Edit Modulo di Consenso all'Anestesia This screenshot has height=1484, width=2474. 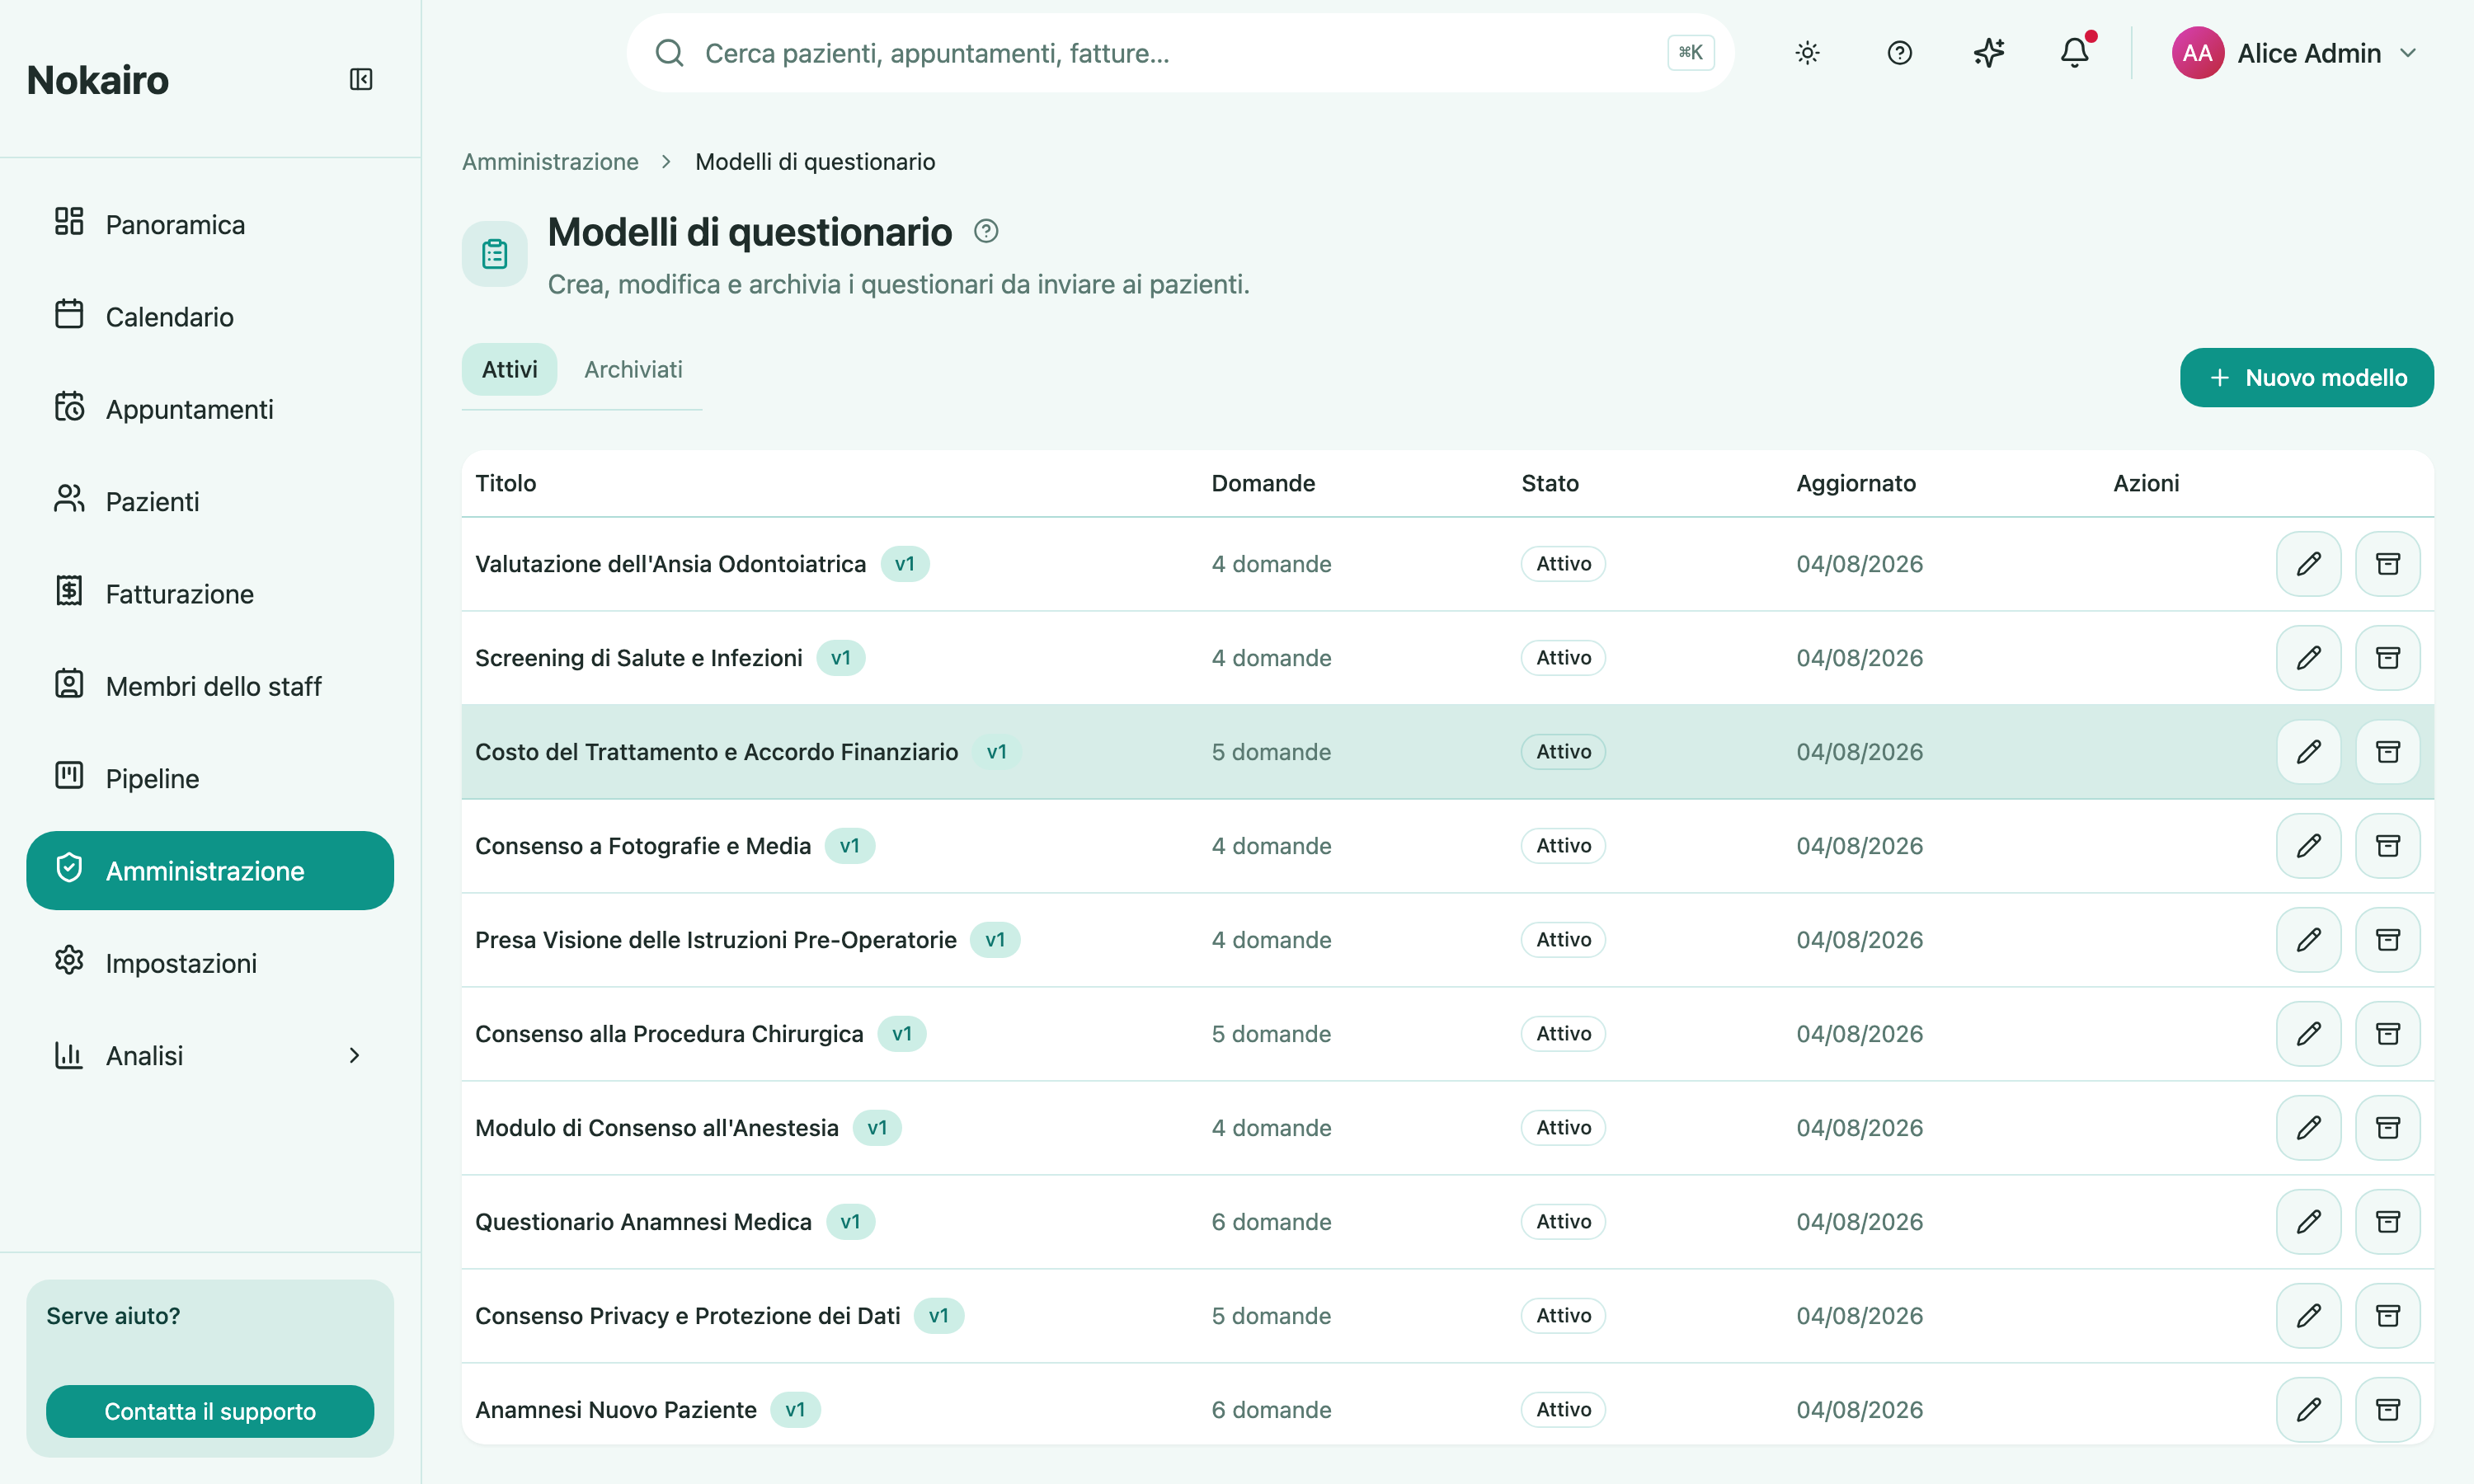[2308, 1128]
